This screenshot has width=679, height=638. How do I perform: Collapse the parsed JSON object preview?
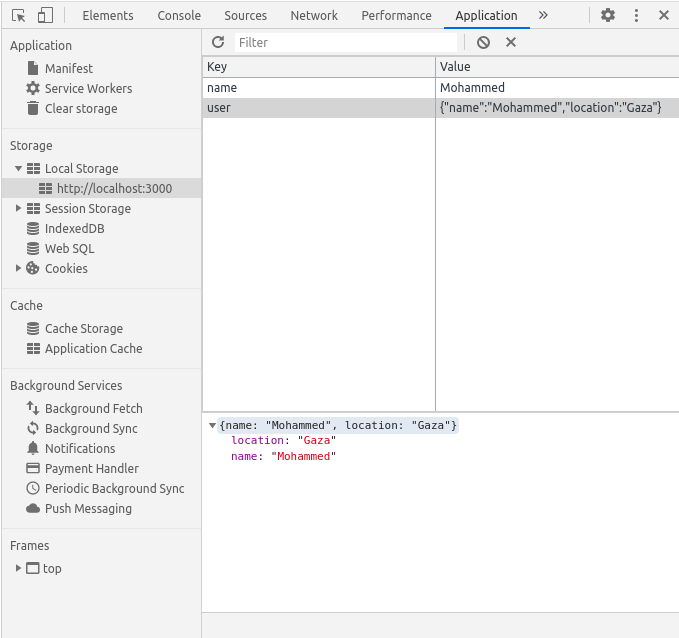click(x=212, y=425)
